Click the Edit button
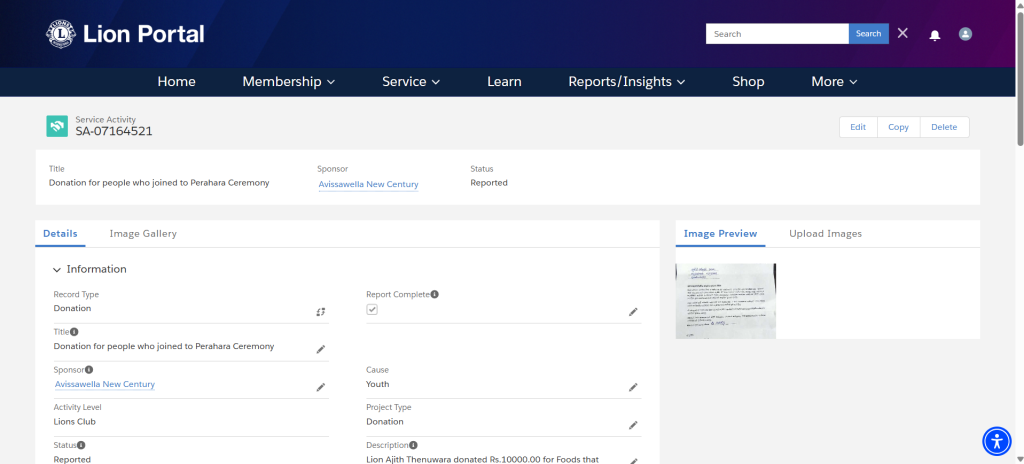 [858, 127]
